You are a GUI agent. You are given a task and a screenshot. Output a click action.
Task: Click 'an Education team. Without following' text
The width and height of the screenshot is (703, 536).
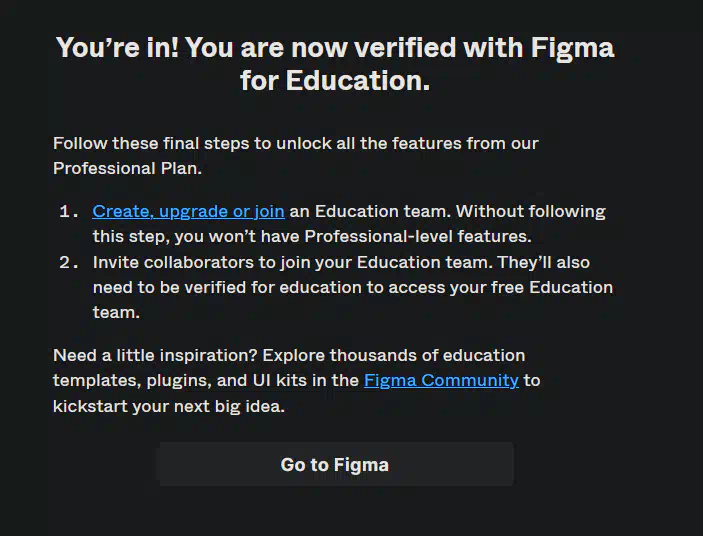(x=447, y=212)
